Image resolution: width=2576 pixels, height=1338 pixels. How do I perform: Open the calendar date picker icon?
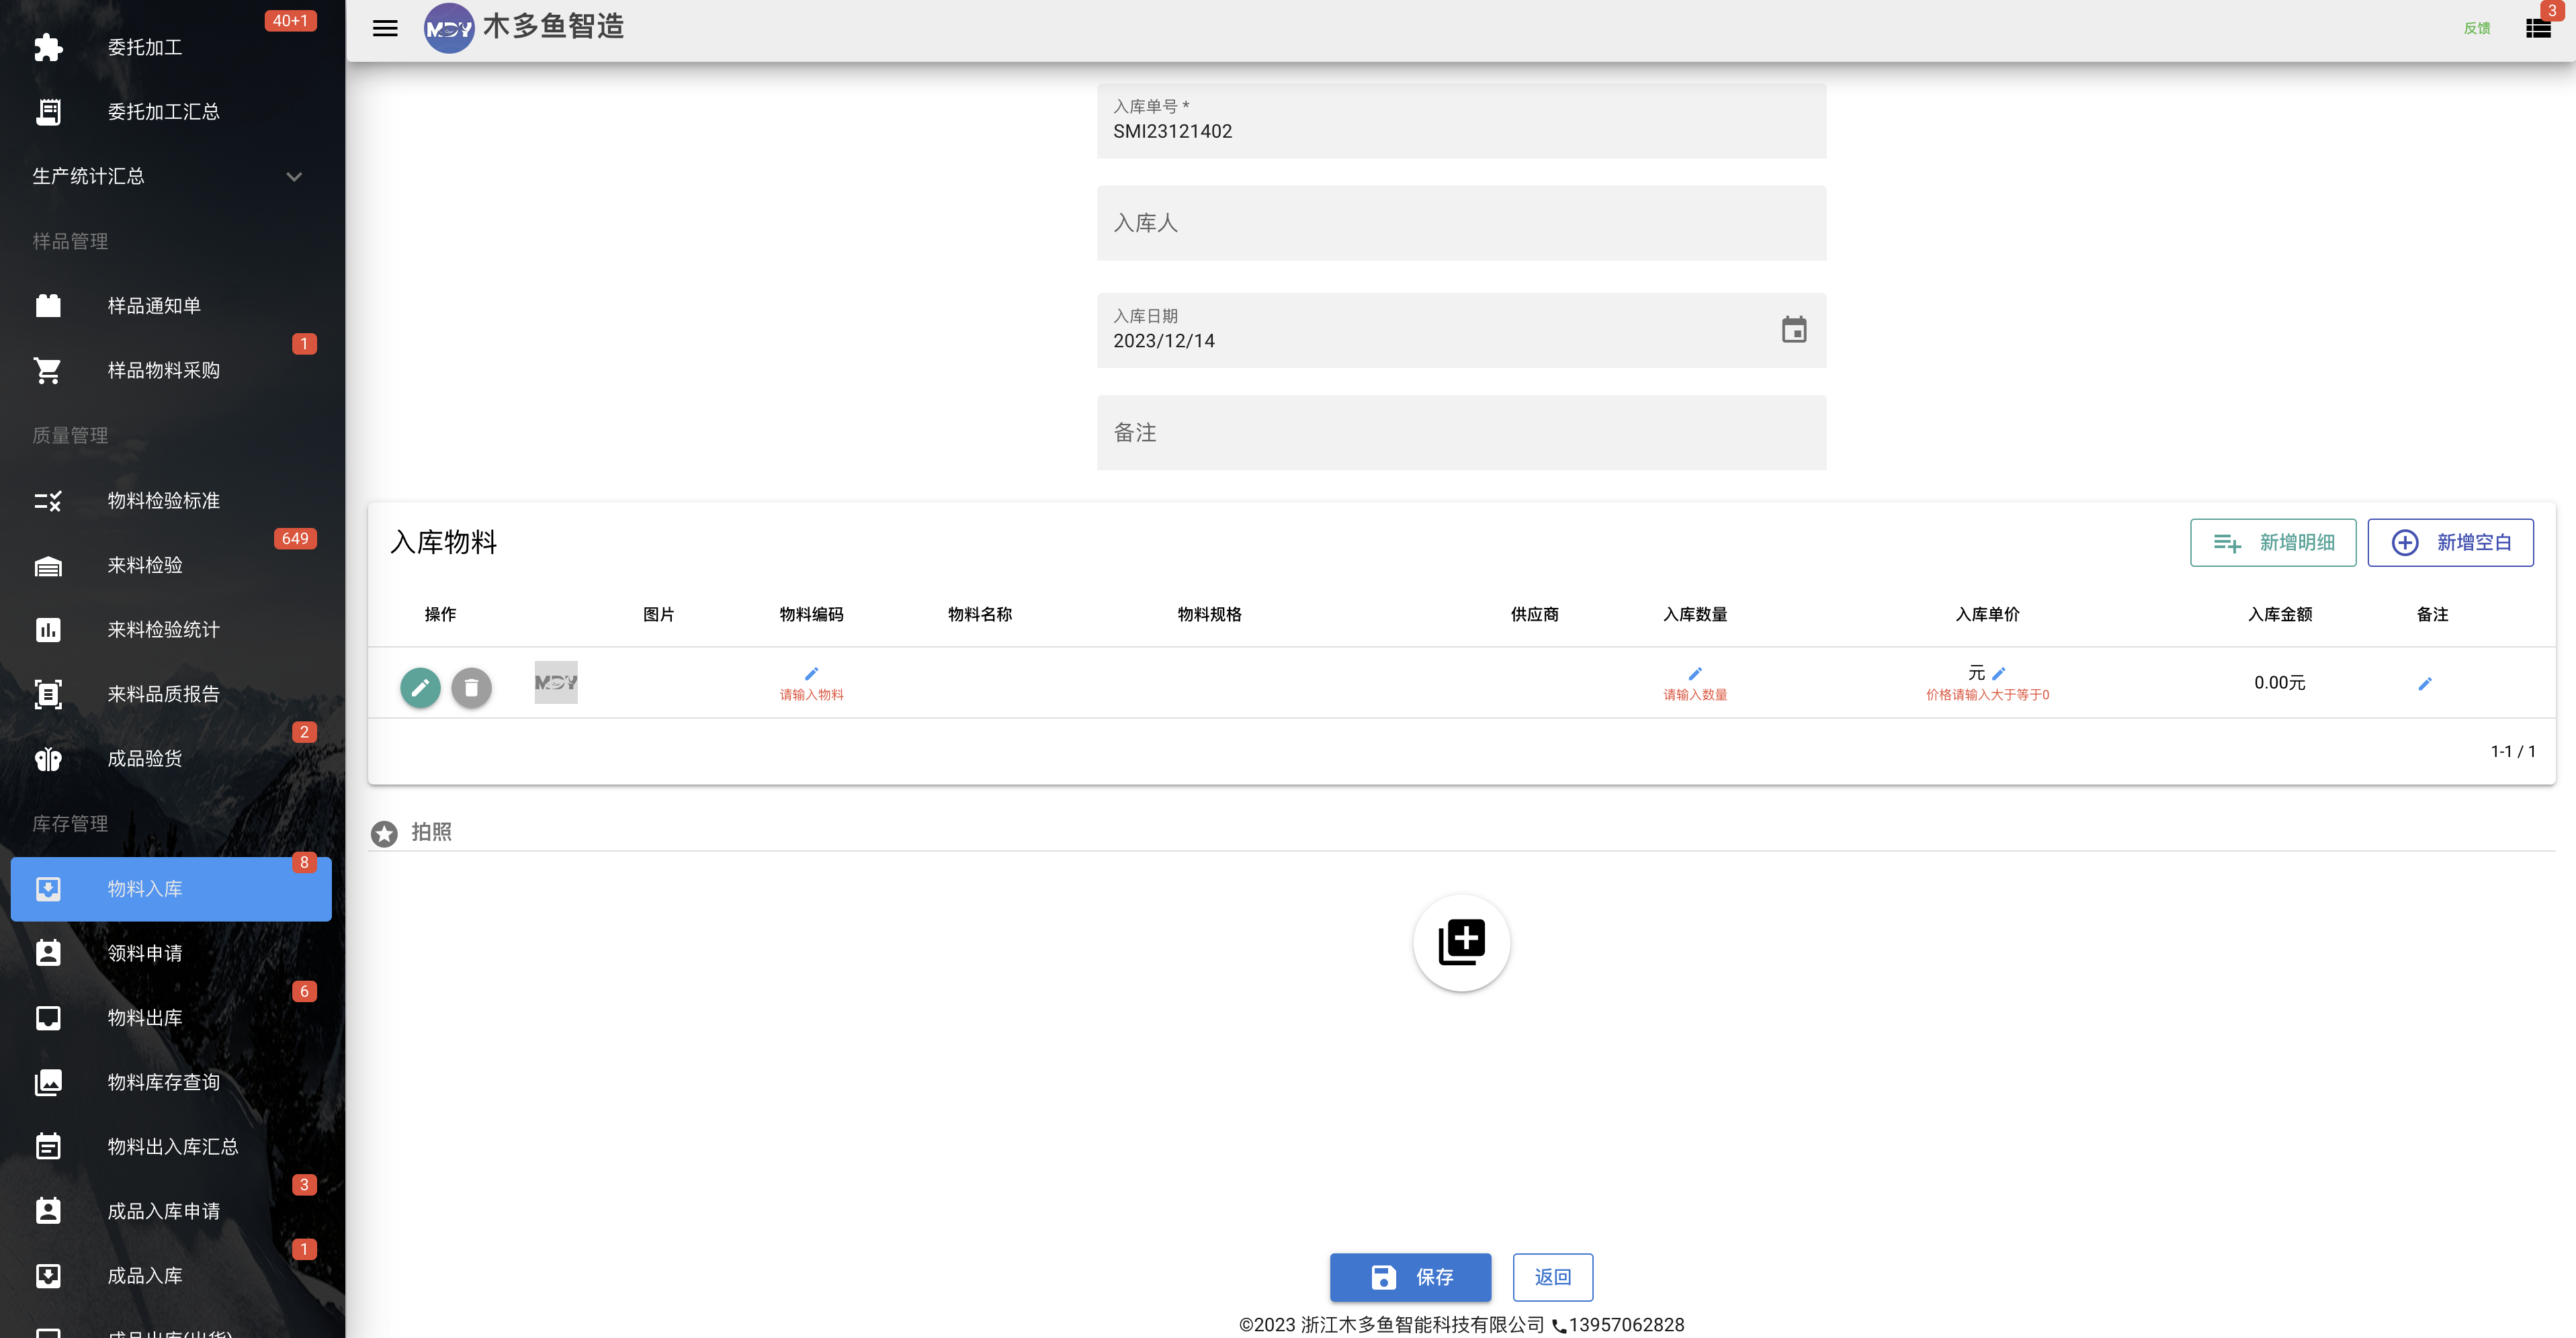click(x=1794, y=329)
